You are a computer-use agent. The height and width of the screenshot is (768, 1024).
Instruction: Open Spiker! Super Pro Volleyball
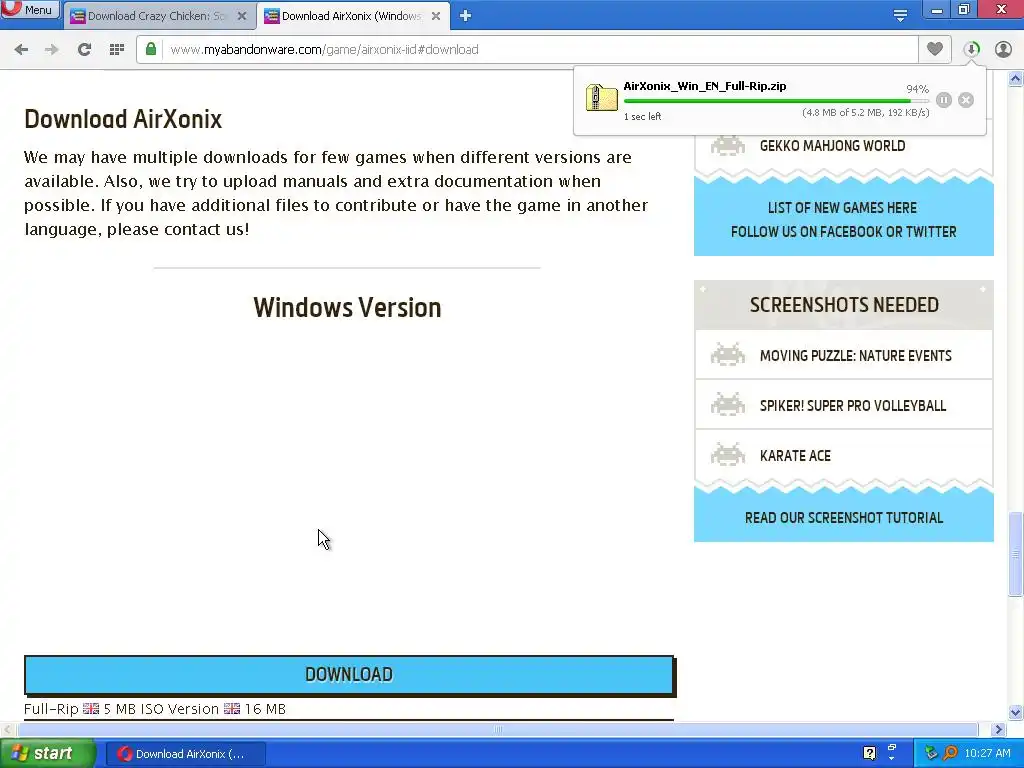[852, 406]
